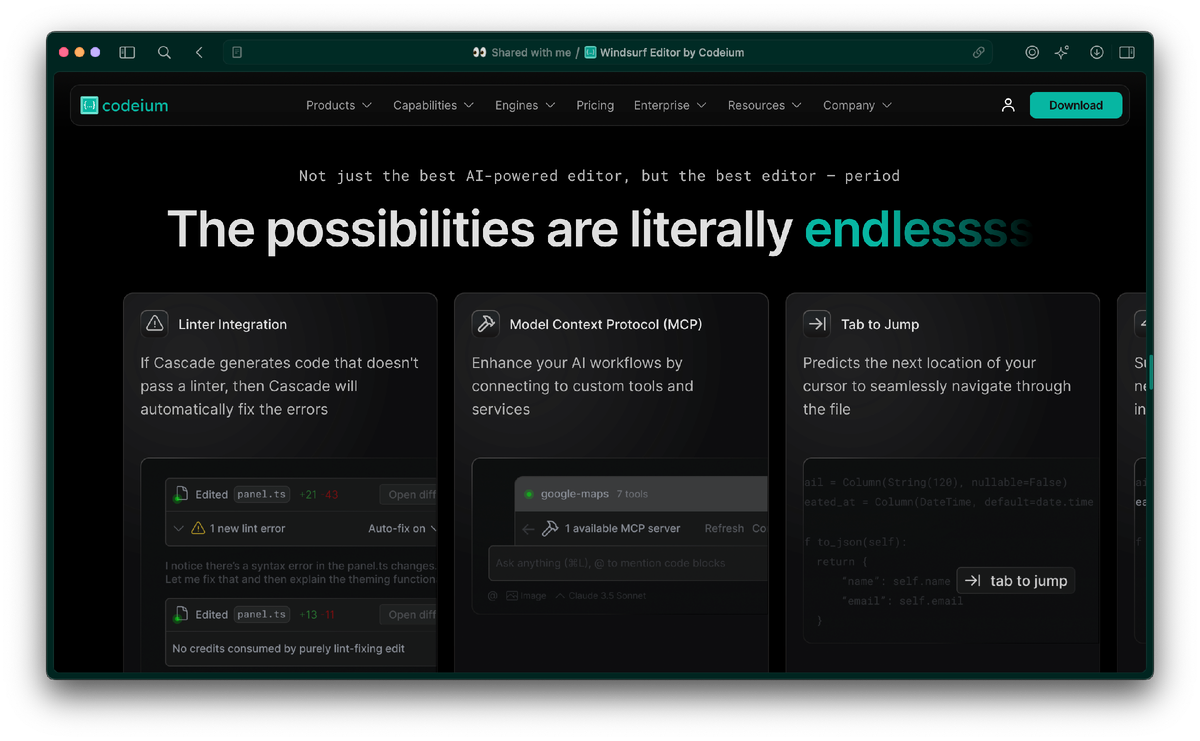
Task: Click the @ mention icon below the prompt
Action: coord(493,596)
